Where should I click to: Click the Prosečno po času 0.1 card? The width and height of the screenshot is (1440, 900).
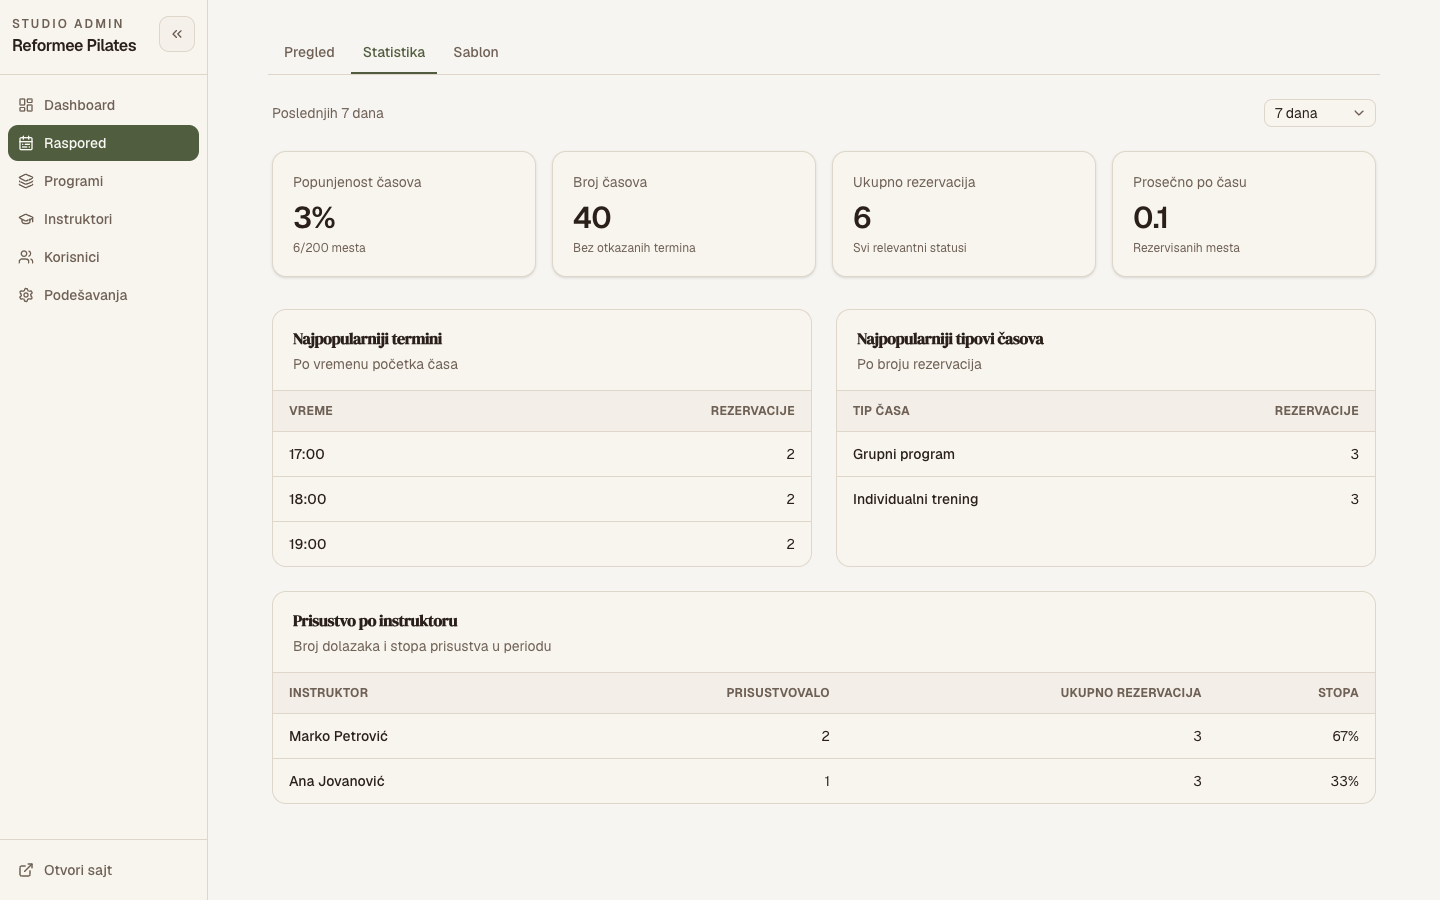pyautogui.click(x=1244, y=214)
